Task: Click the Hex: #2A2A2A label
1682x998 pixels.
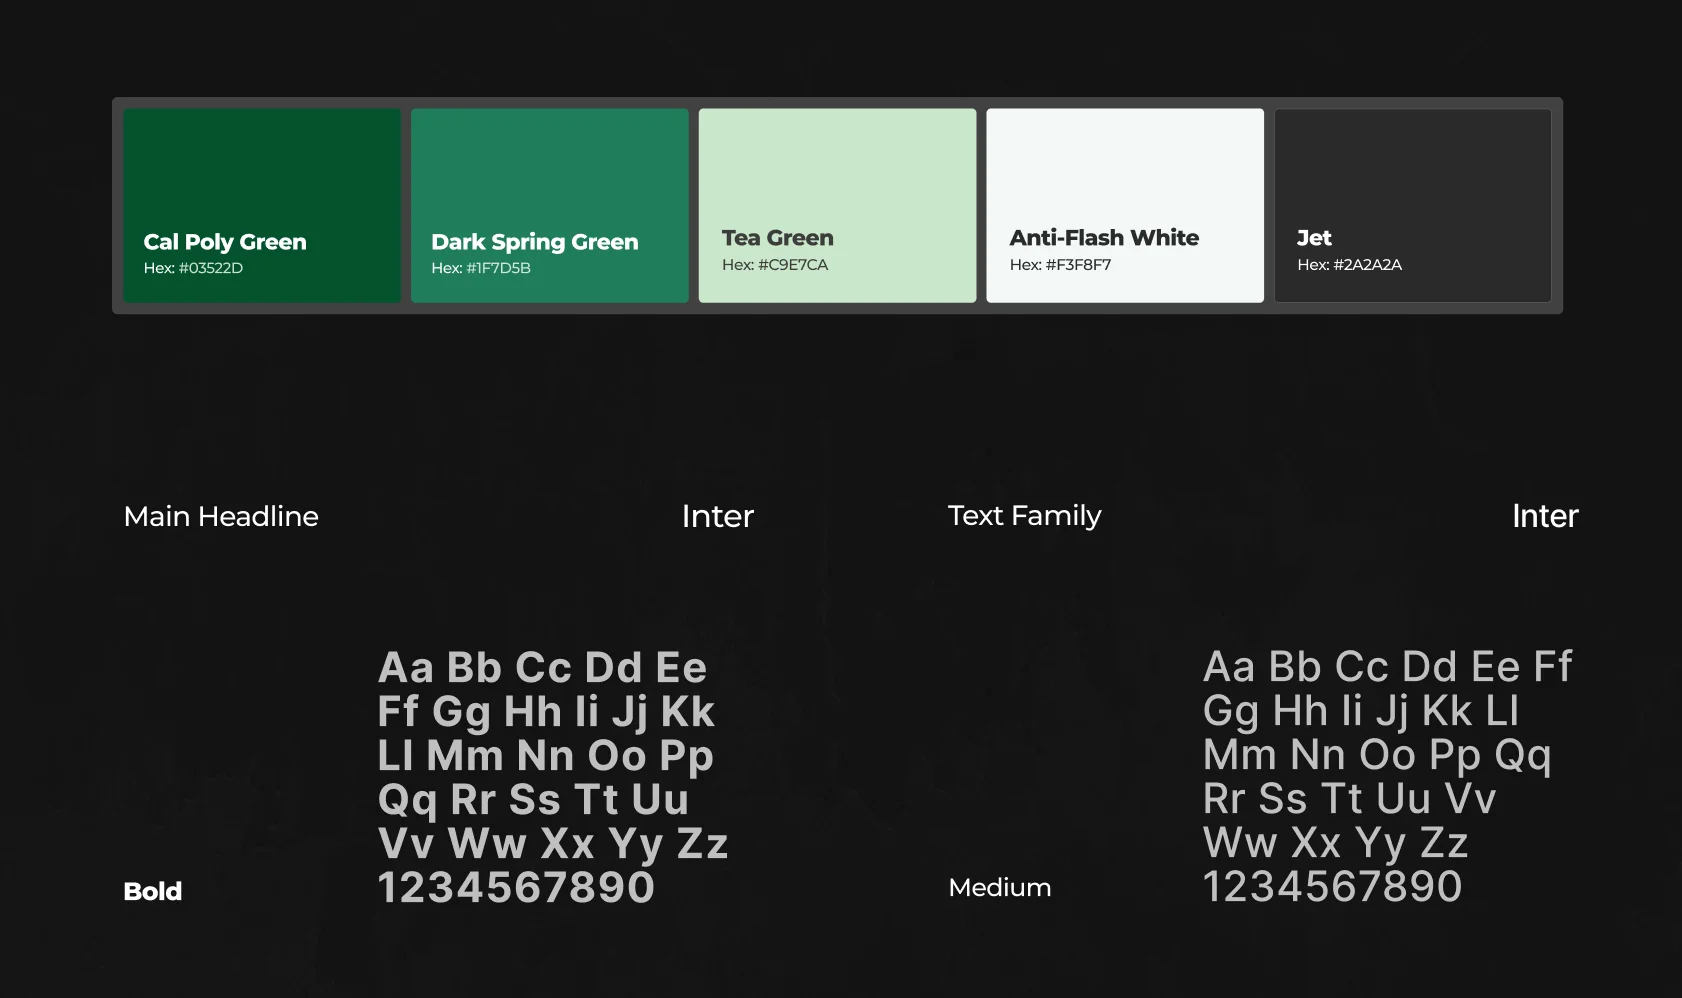Action: (1349, 265)
